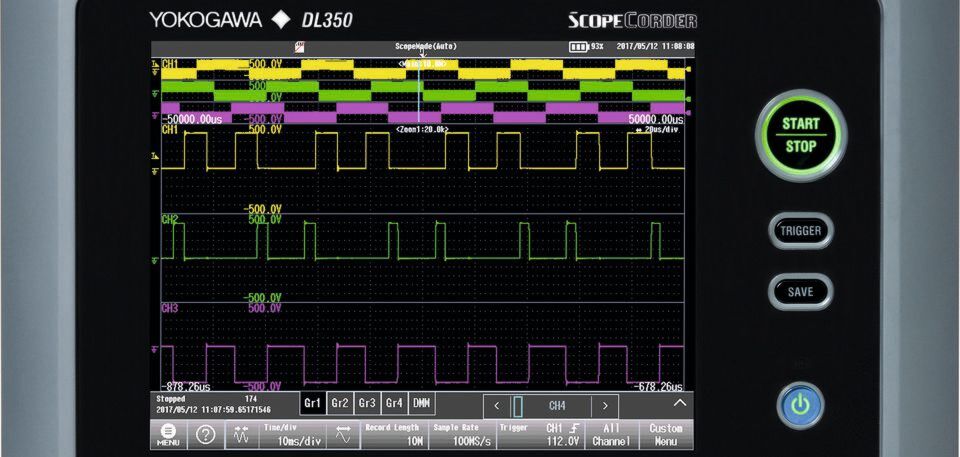Select channel box indicator beside CH4
This screenshot has width=960, height=457.
(518, 406)
